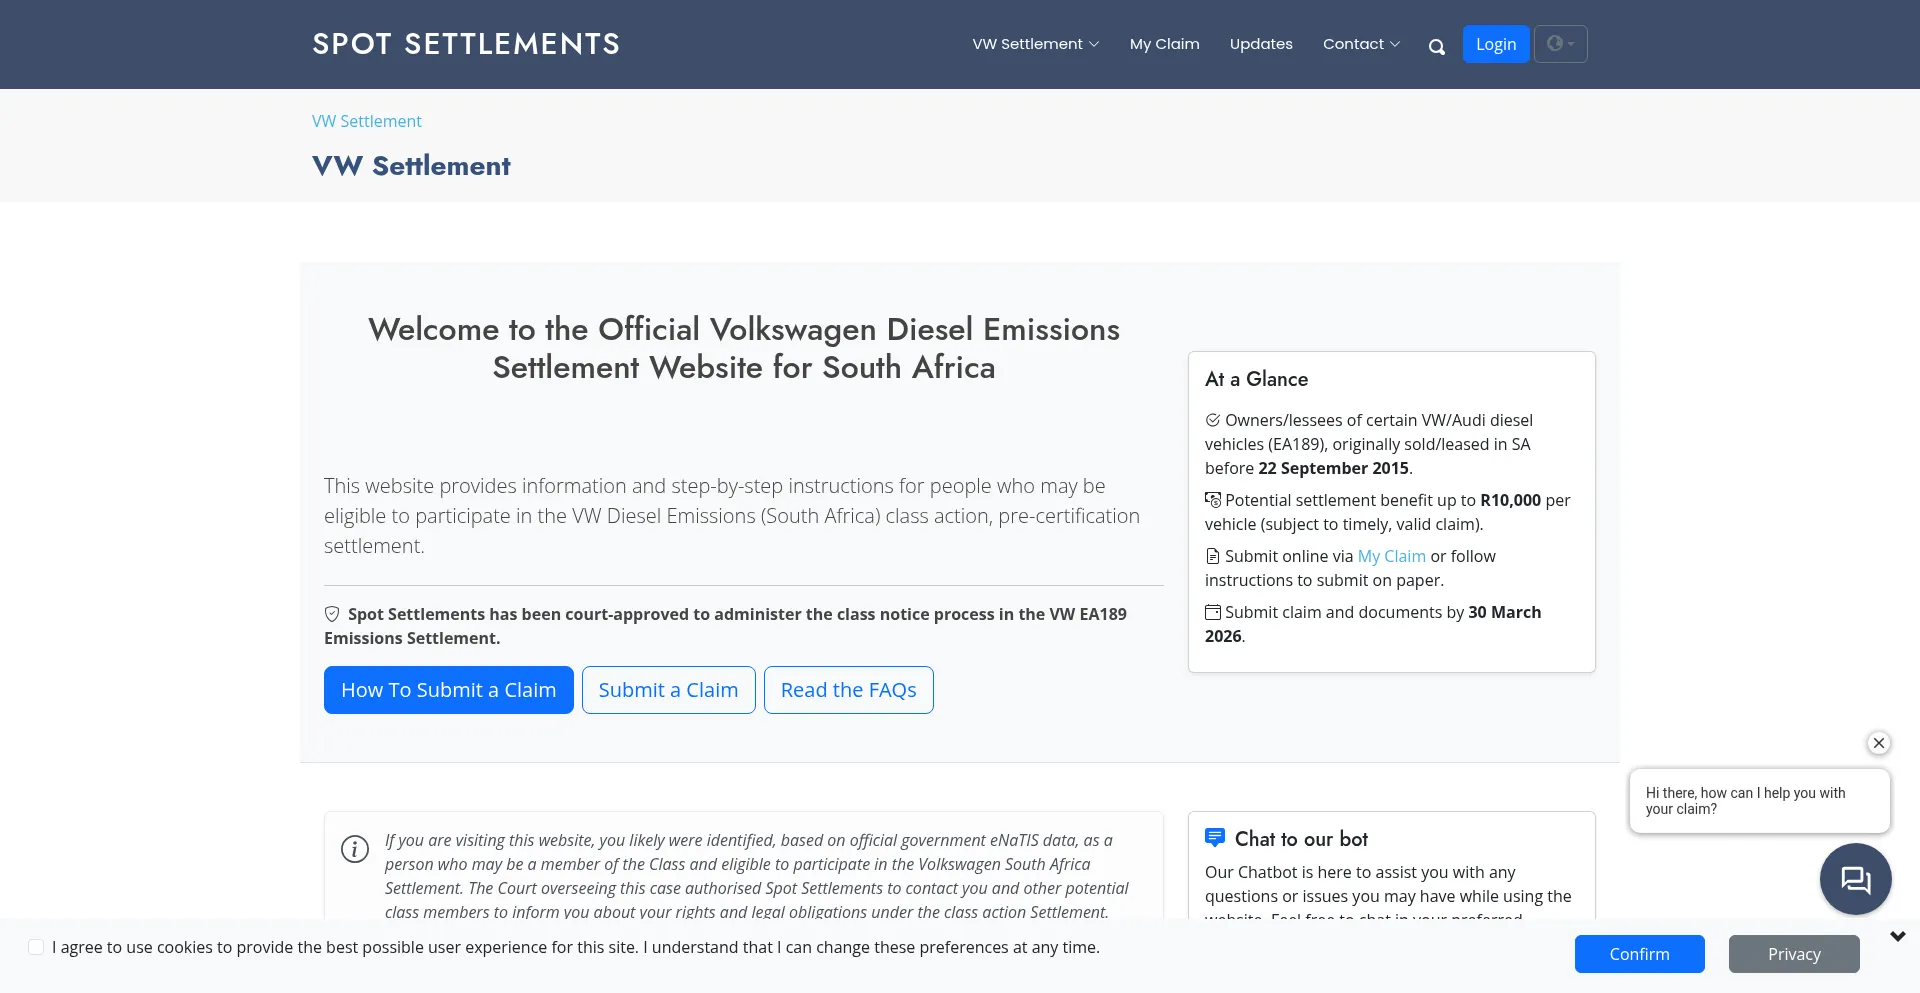Screen dimensions: 1920x993
Task: Click the search magnifier icon
Action: [x=1437, y=46]
